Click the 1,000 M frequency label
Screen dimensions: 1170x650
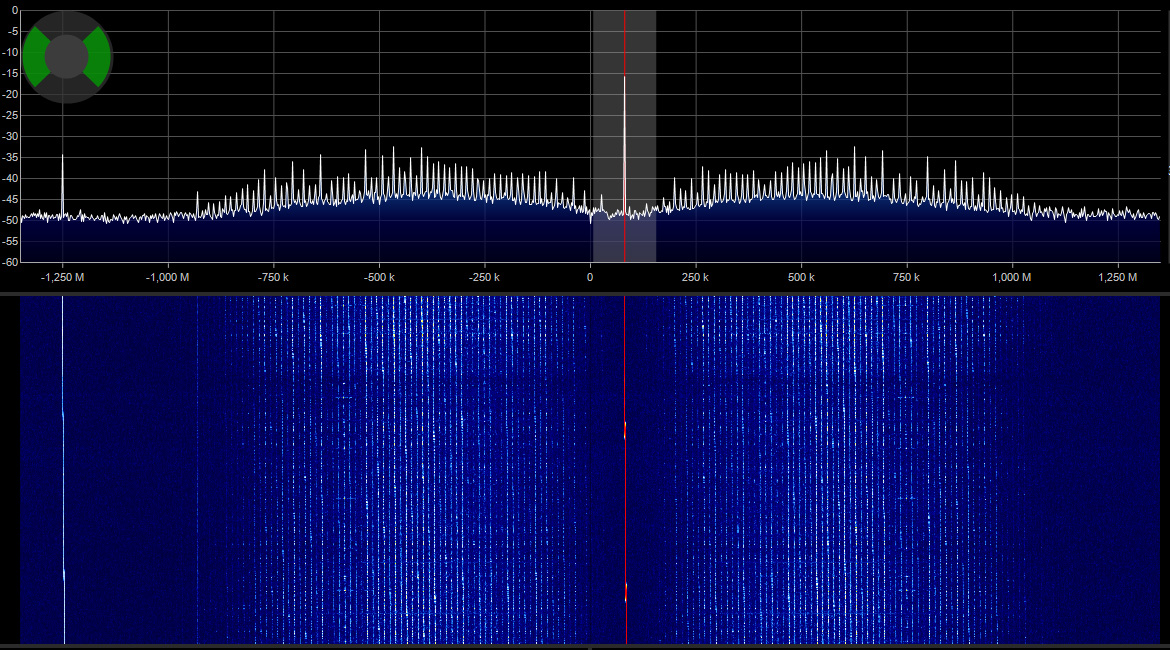[1012, 278]
